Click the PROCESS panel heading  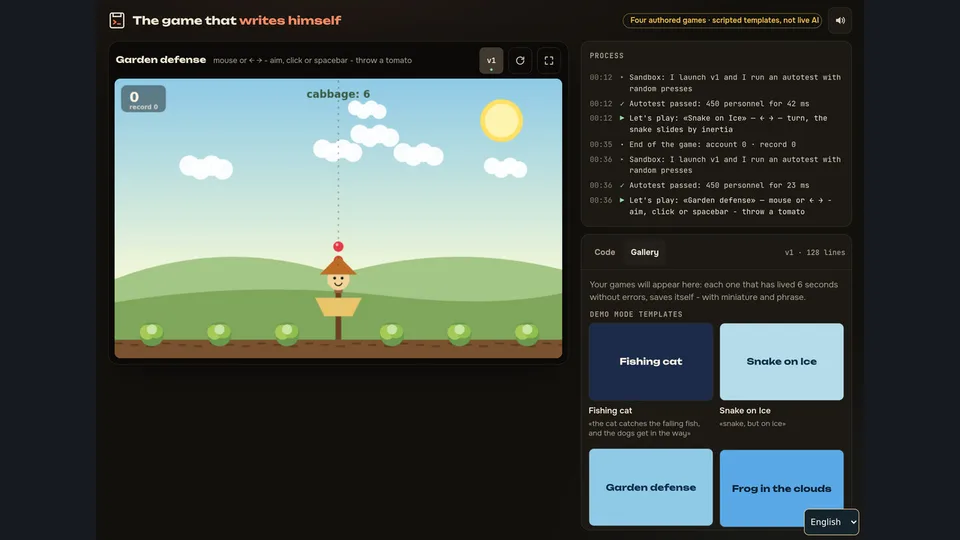point(606,56)
